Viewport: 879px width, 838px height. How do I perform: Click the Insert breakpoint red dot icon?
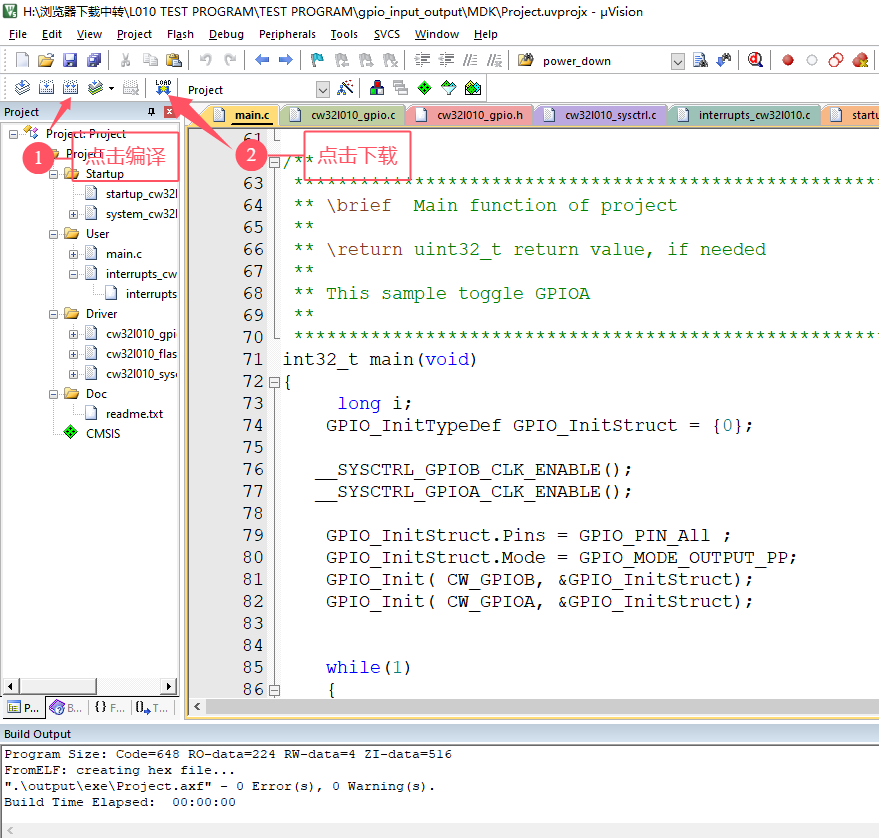point(788,60)
